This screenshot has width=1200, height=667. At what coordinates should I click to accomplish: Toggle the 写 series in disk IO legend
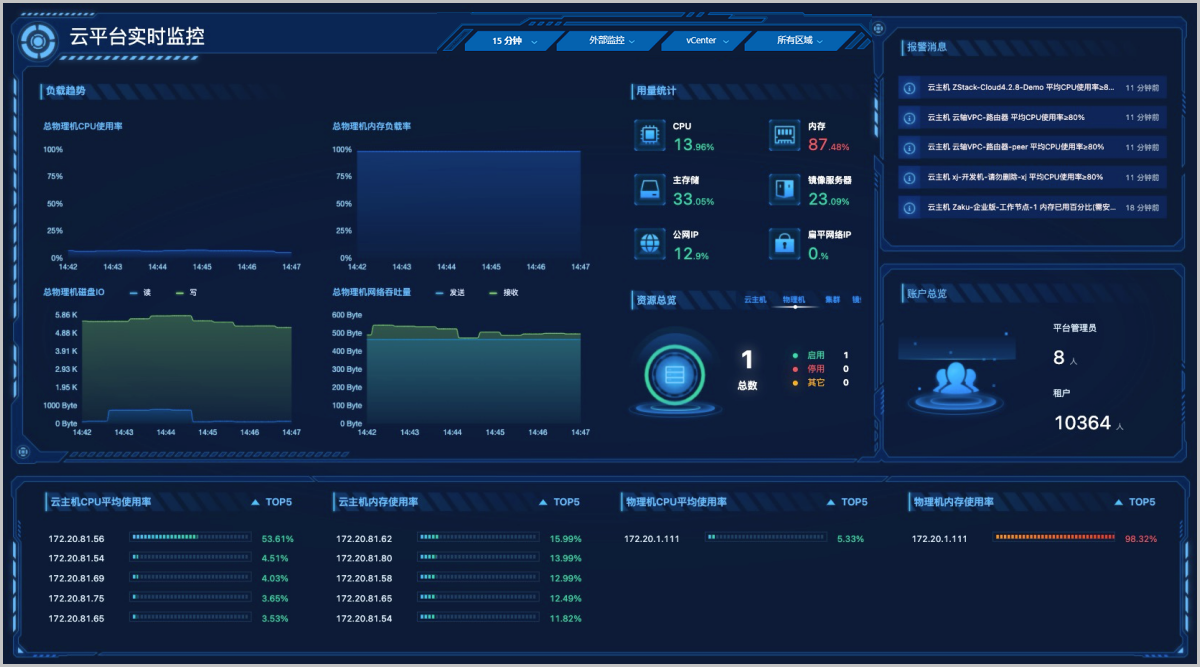186,293
